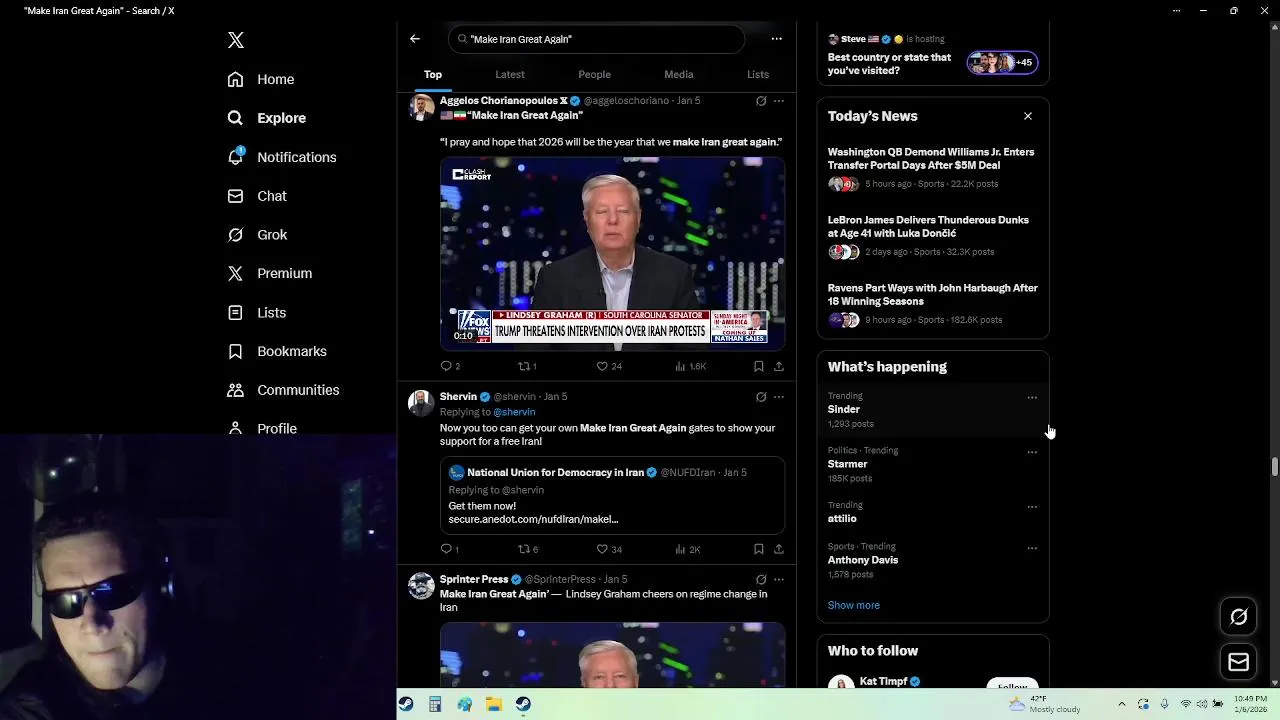This screenshot has width=1280, height=720.
Task: Open Profile in the sidebar
Action: click(x=262, y=428)
